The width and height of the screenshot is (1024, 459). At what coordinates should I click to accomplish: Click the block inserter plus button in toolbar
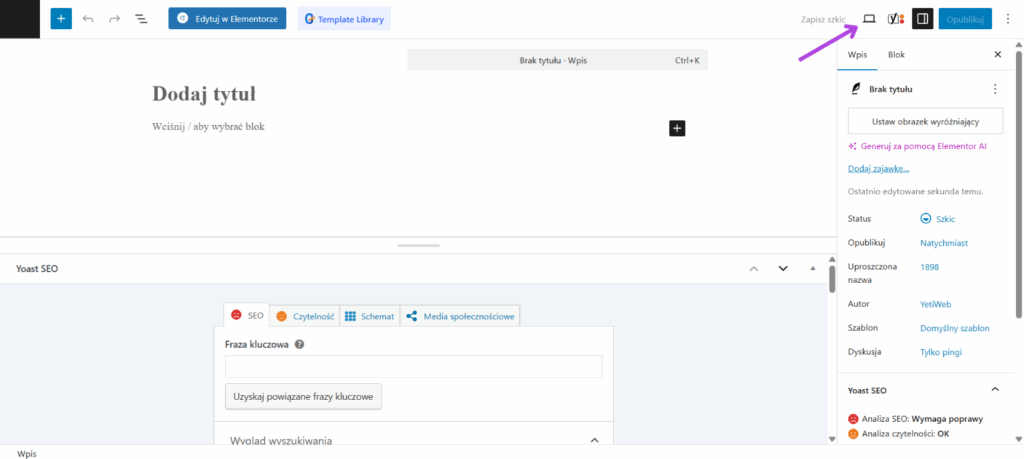pyautogui.click(x=61, y=19)
